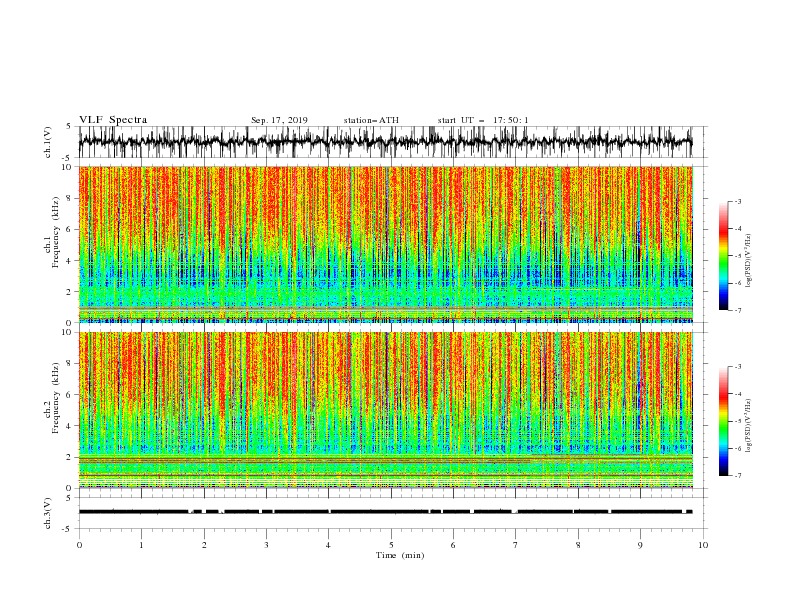Screen dimensions: 792x612
Task: Click the "Time (min)" axis title
Action: point(400,555)
